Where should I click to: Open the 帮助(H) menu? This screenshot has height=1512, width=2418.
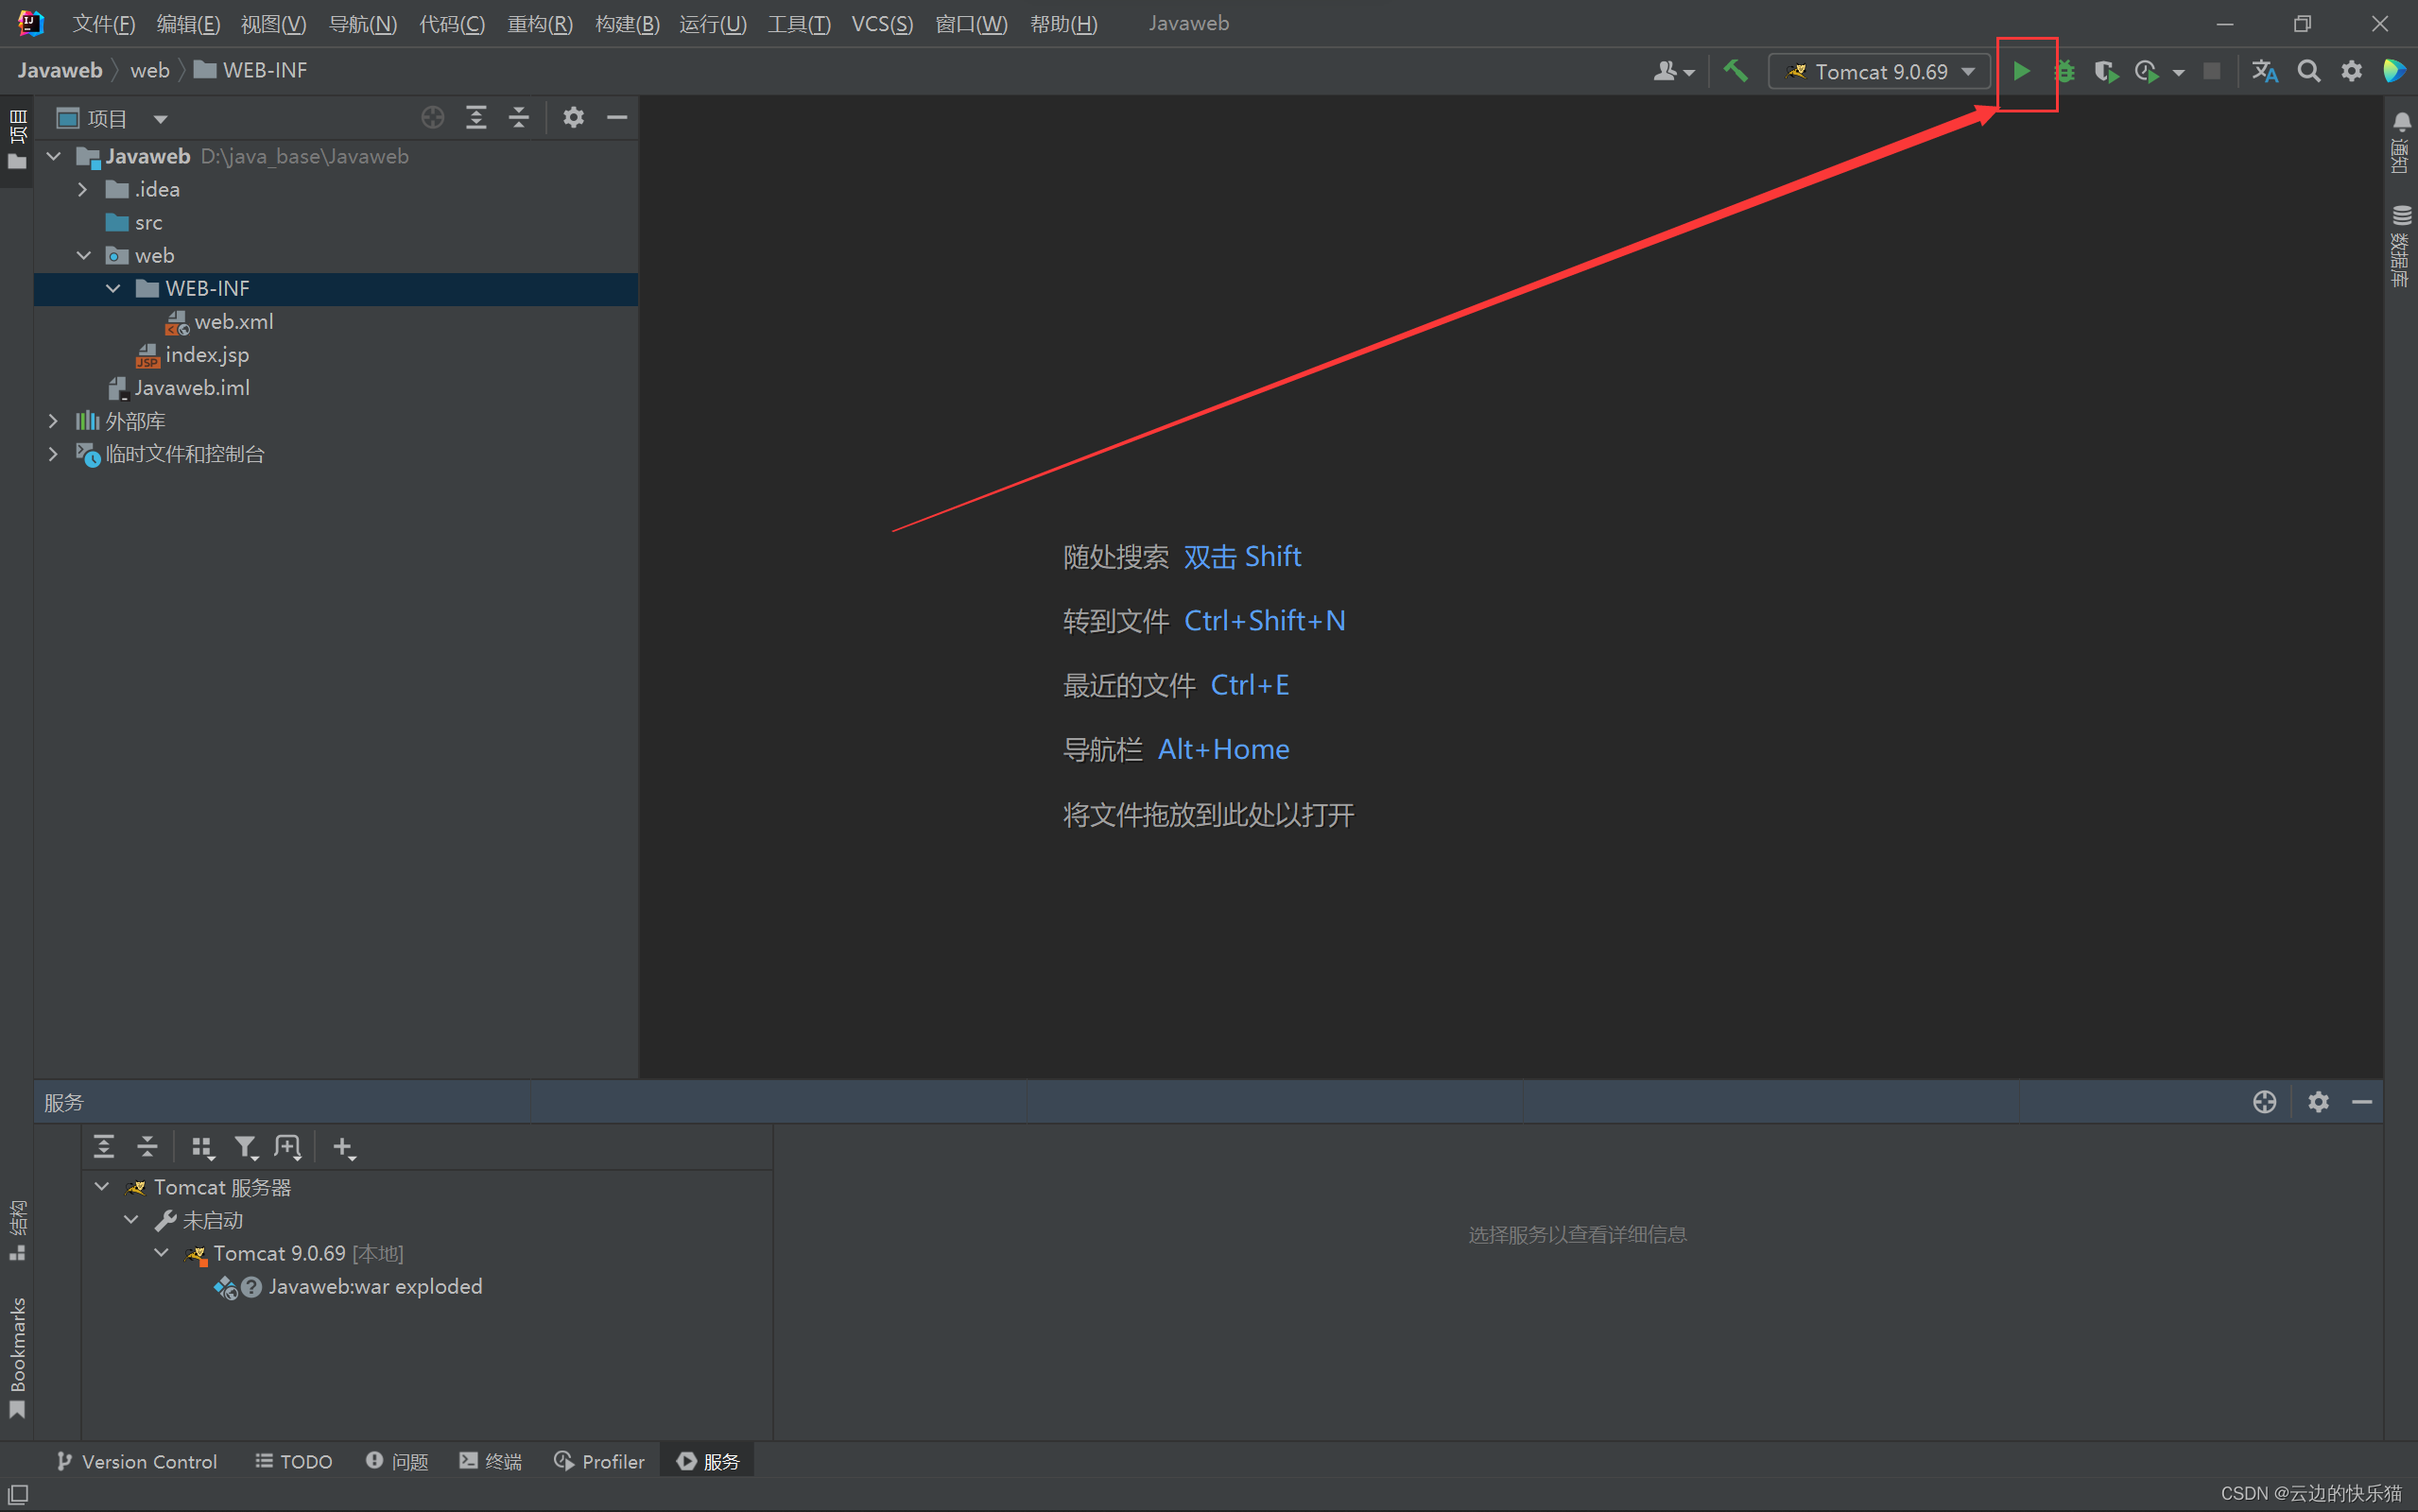[1064, 24]
